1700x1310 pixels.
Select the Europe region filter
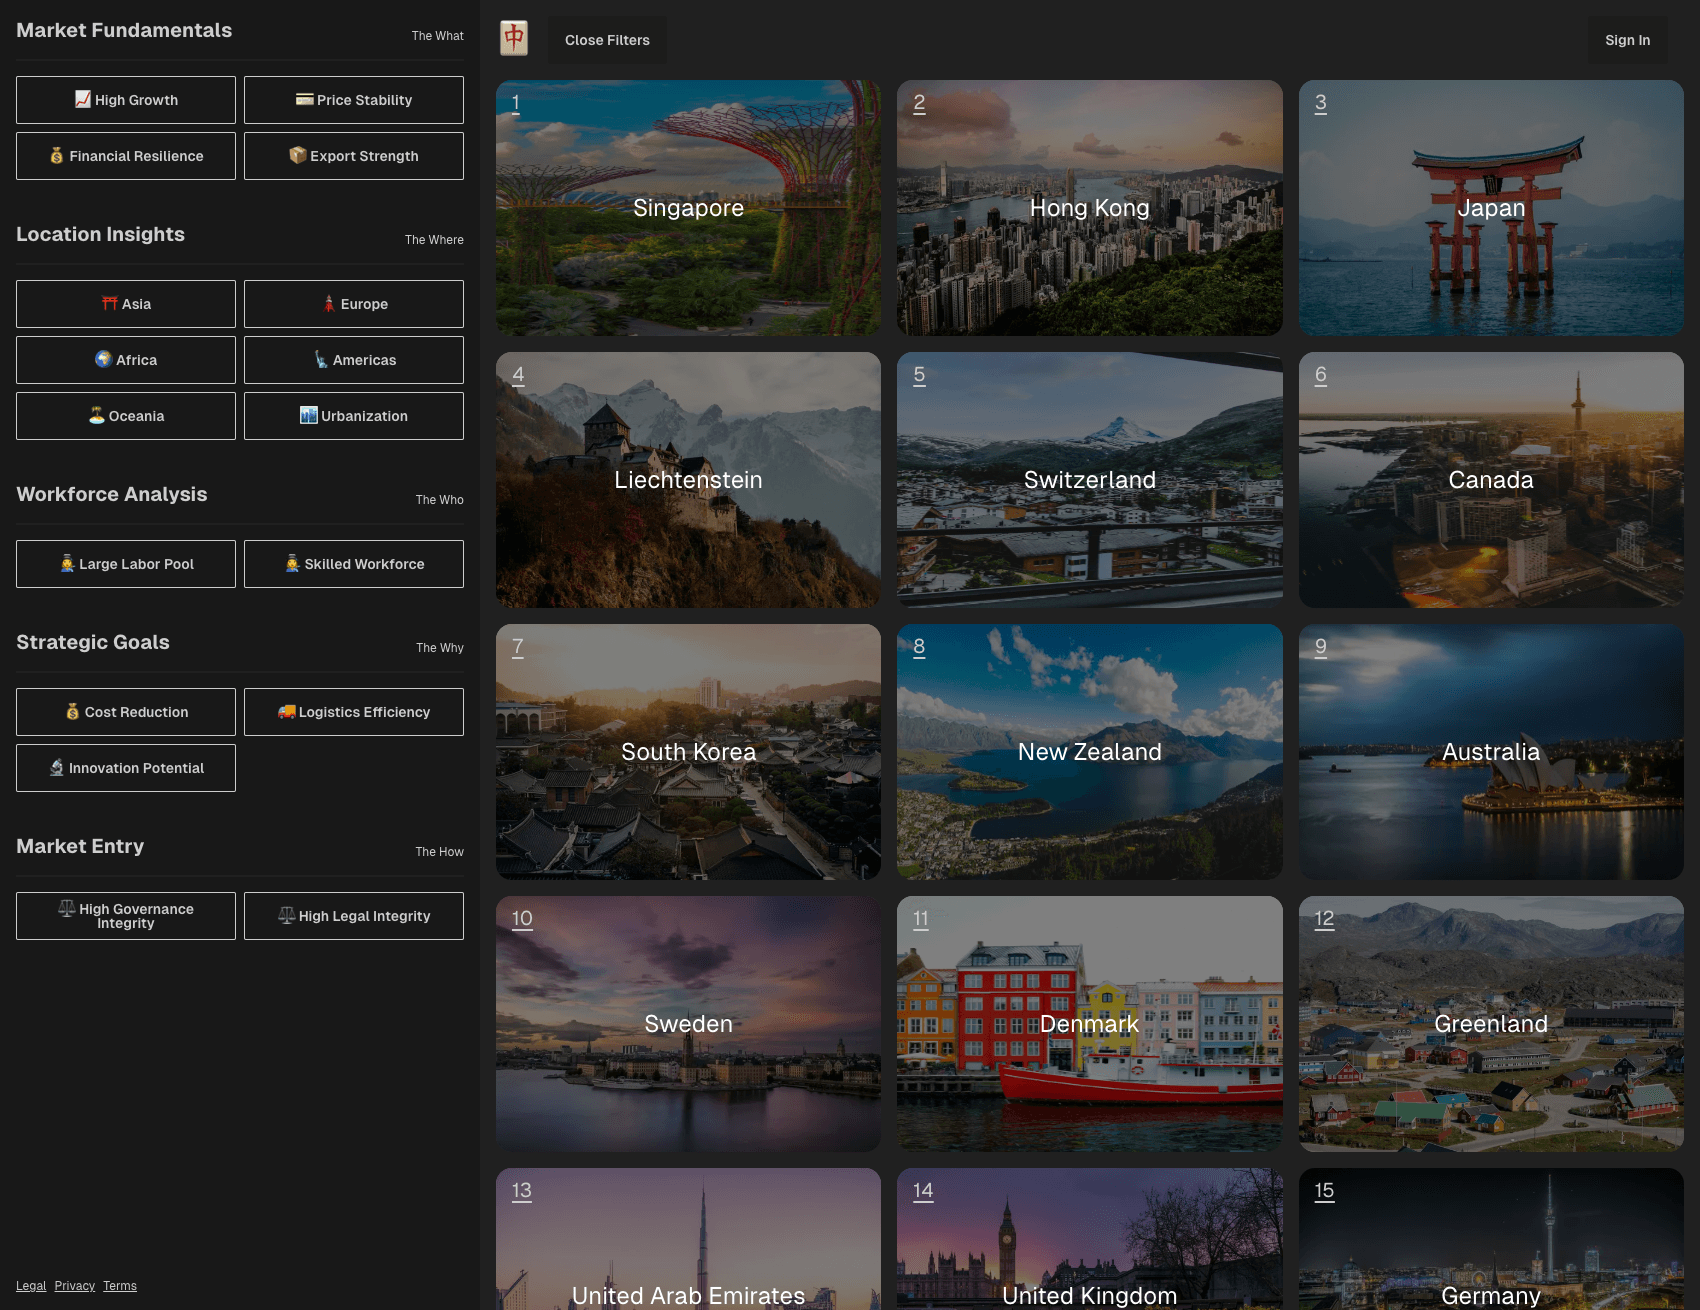click(354, 304)
